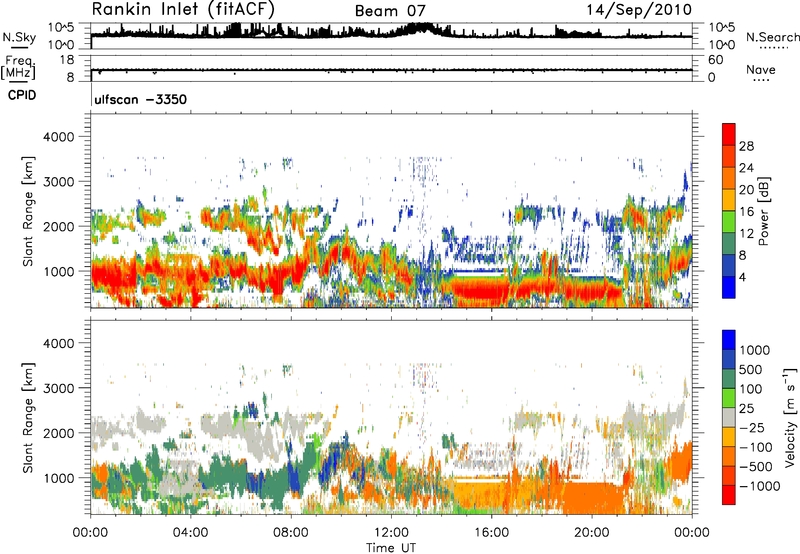The image size is (800, 554).
Task: Click the '20:00' time tick label
Action: pos(592,533)
